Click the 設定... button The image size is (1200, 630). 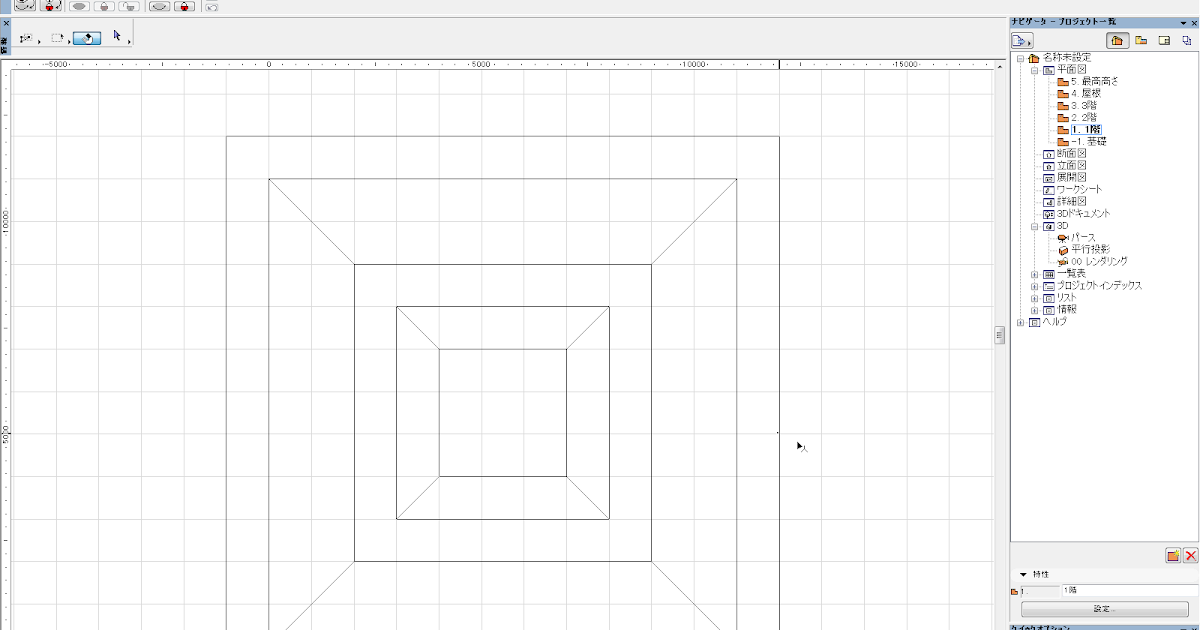(x=1103, y=609)
